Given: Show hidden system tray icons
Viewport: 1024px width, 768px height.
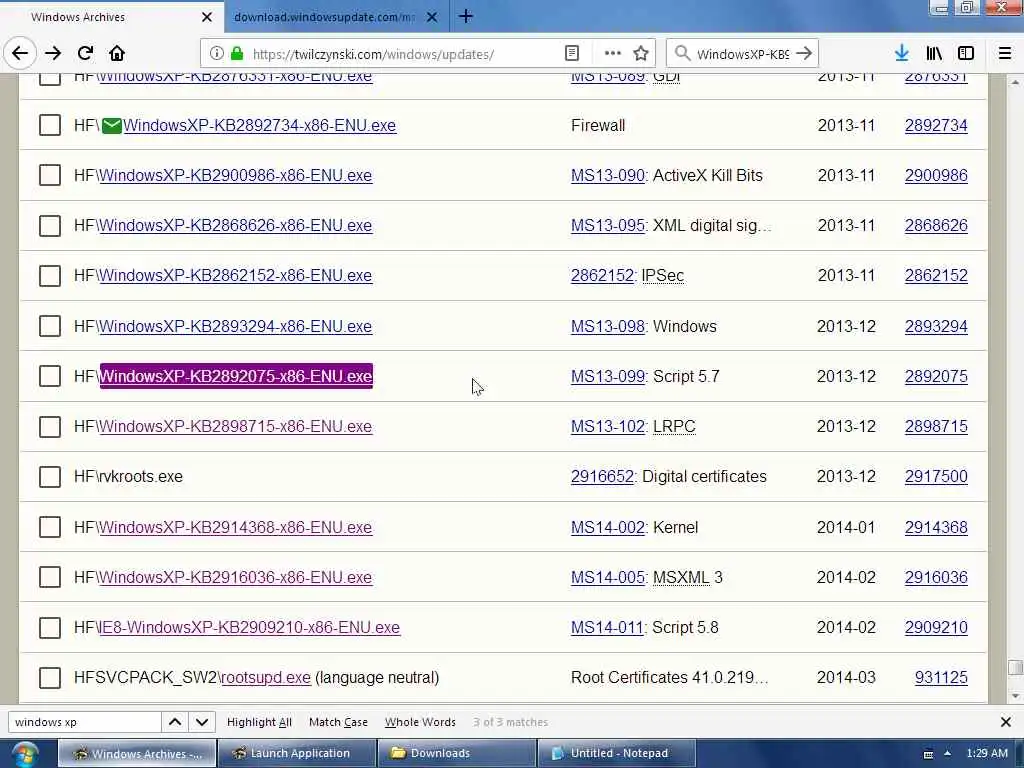Looking at the screenshot, I should [x=947, y=754].
